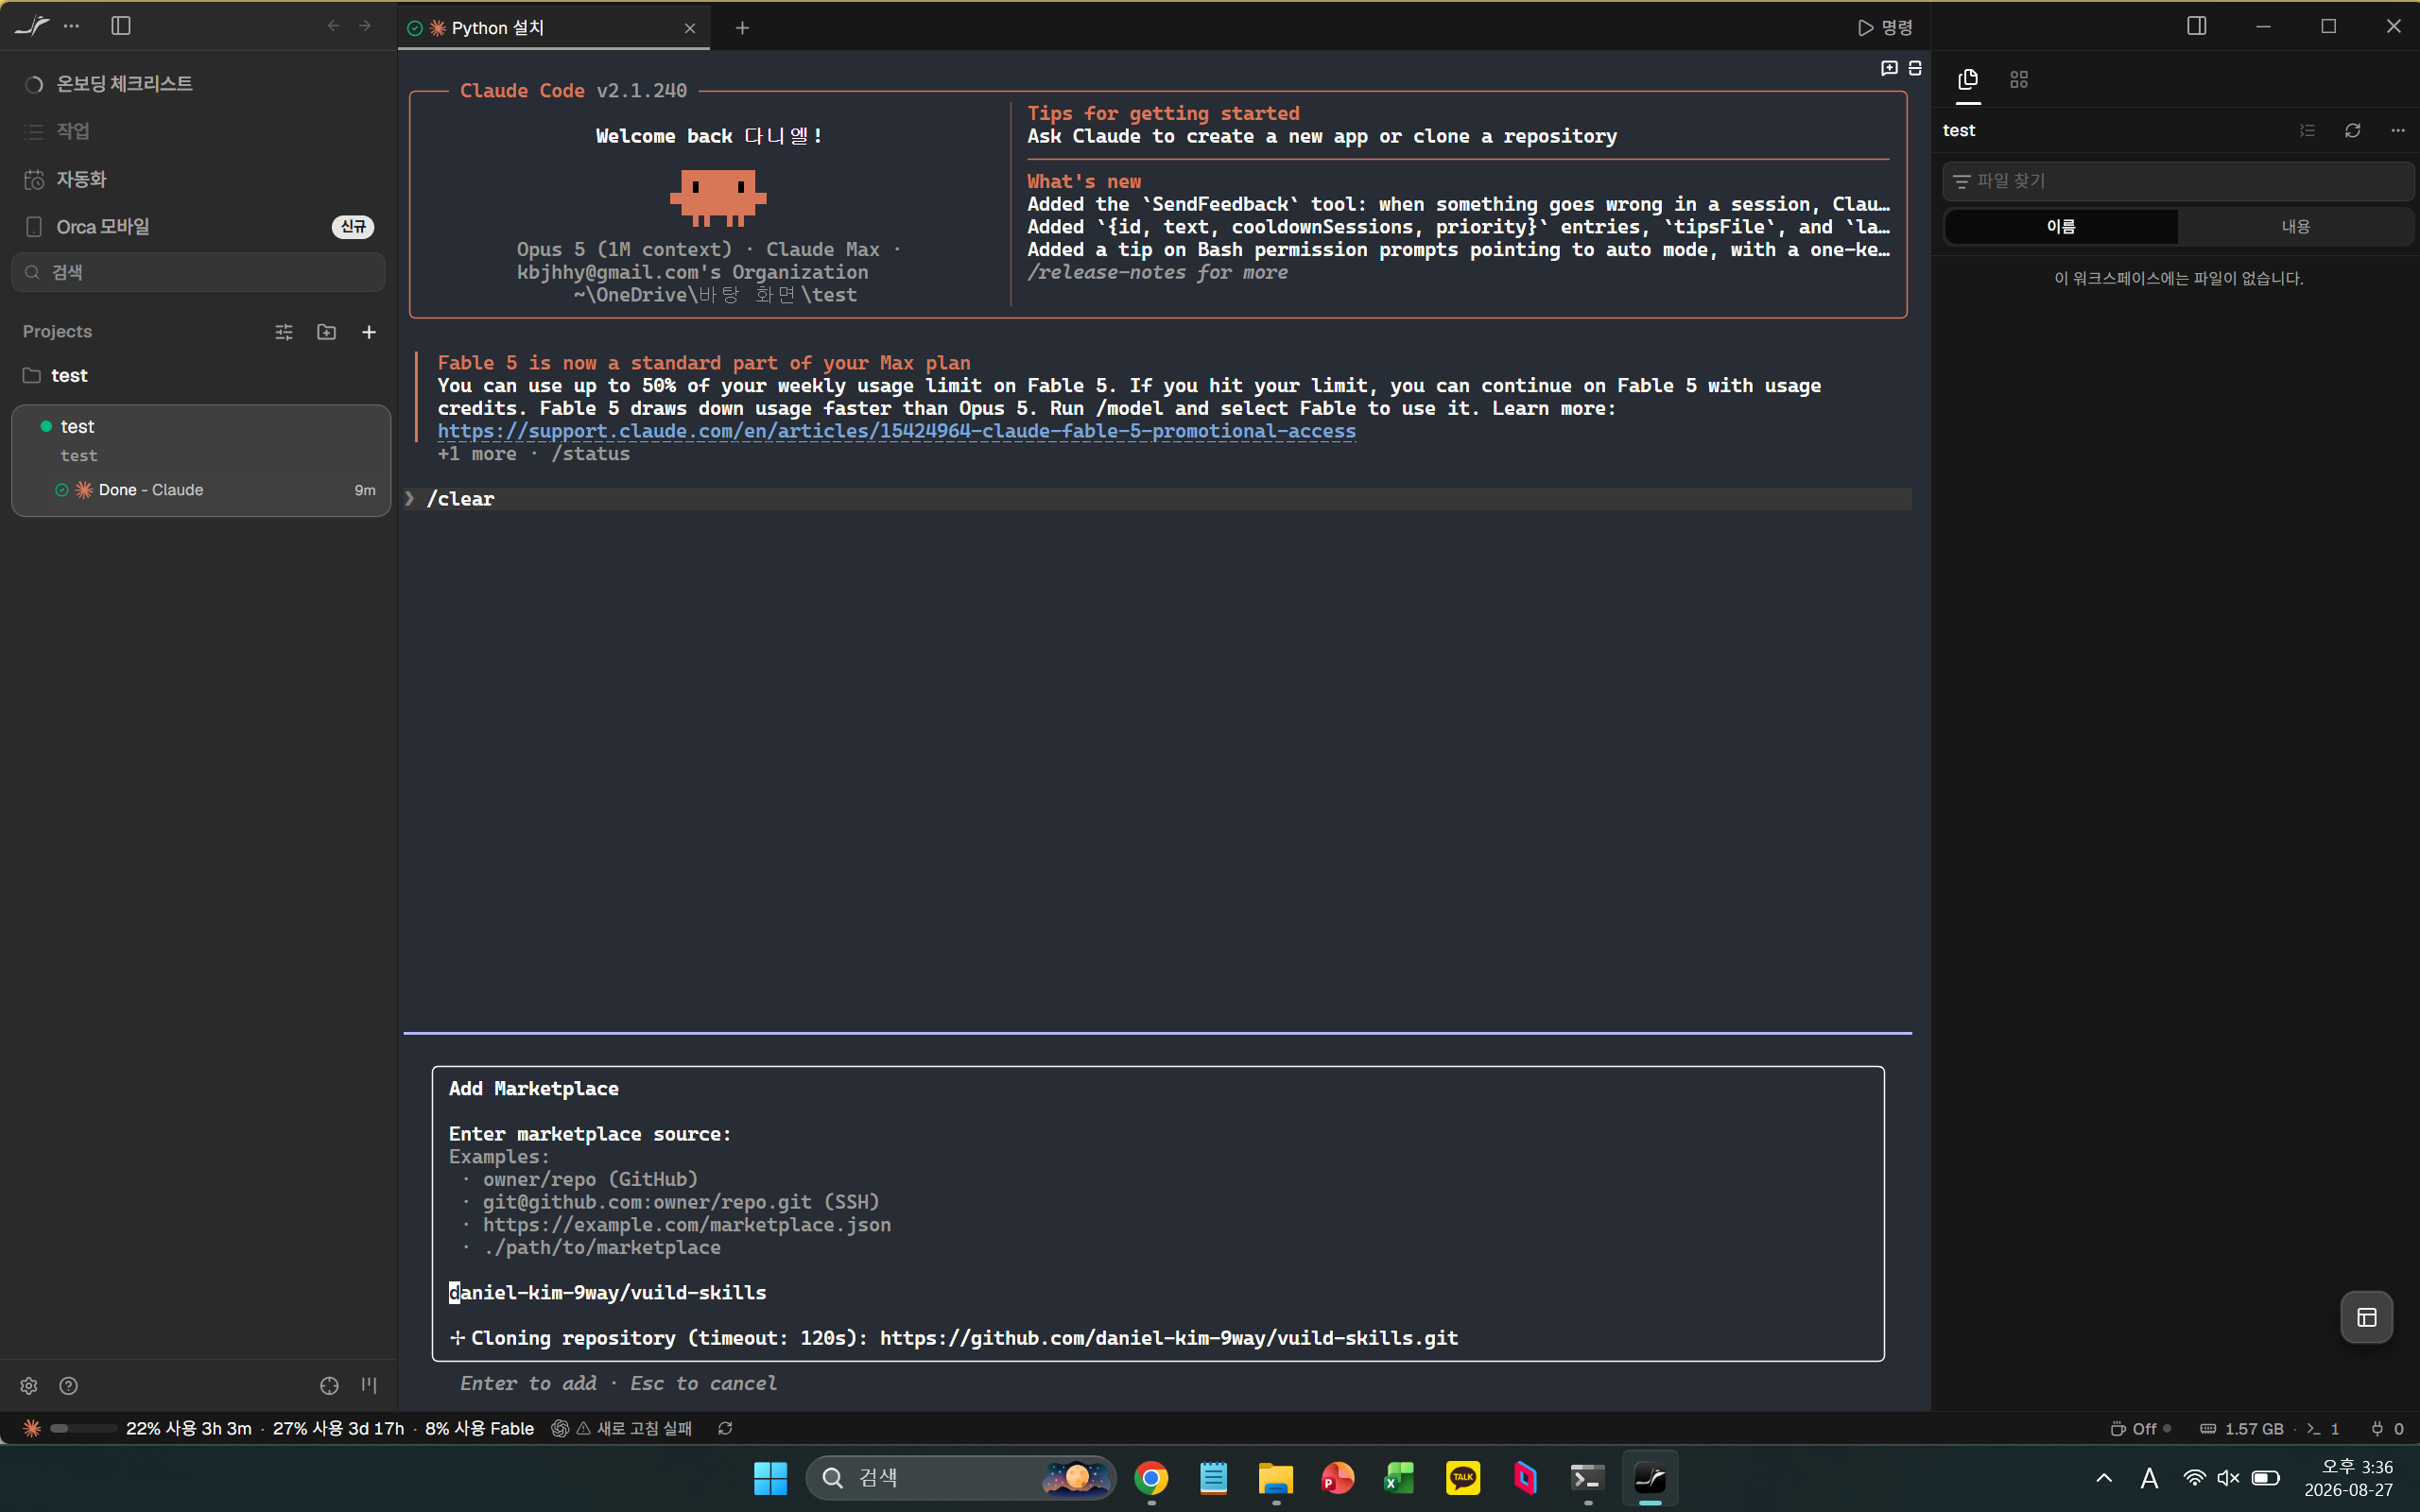Open the 자동화 section
The width and height of the screenshot is (2420, 1512).
(198, 179)
